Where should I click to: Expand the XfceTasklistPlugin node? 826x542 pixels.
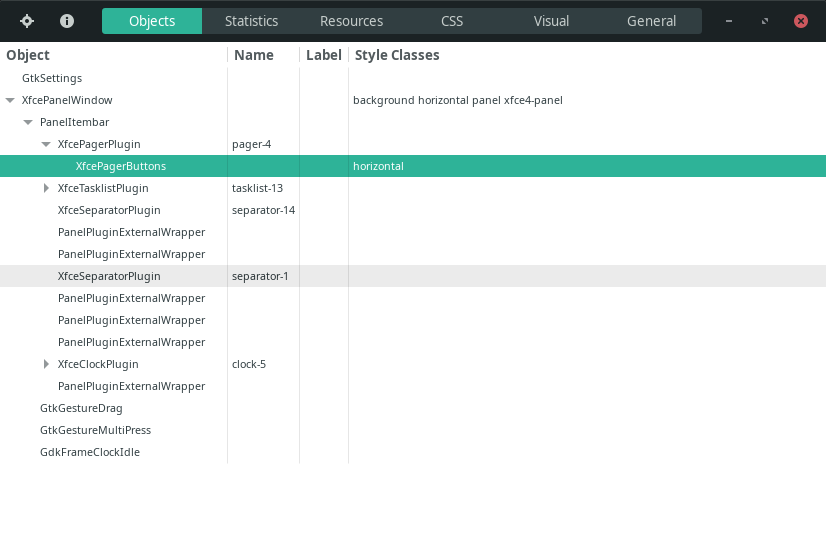pos(46,188)
